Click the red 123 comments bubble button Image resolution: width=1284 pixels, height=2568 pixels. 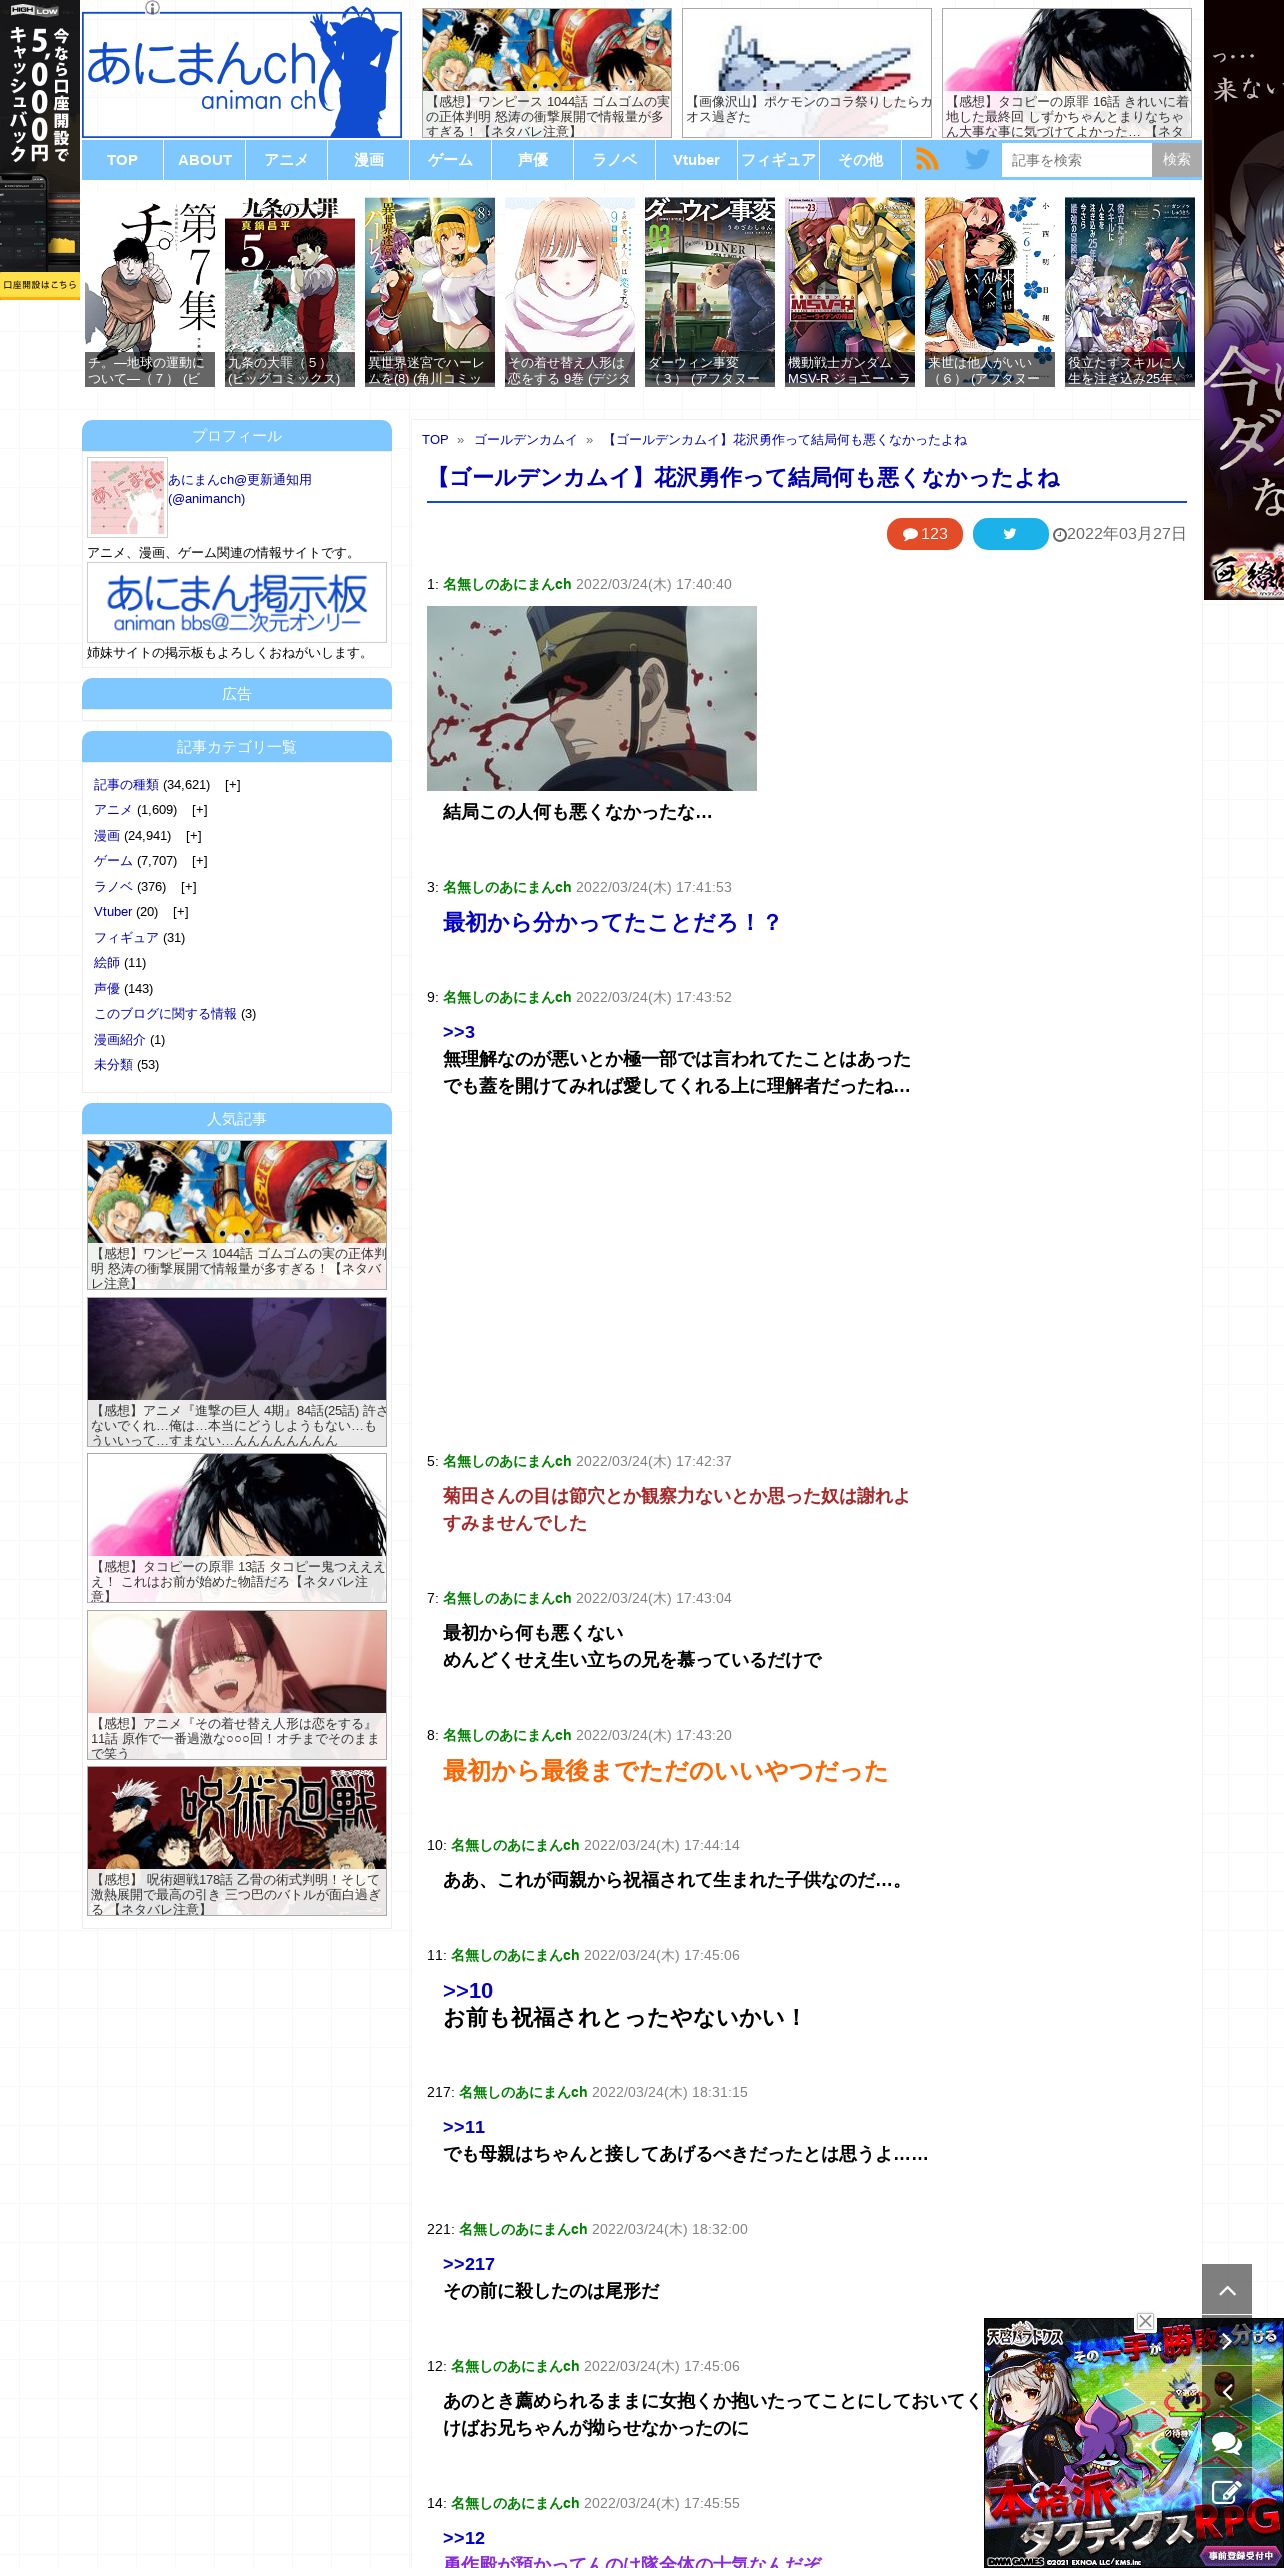point(924,534)
